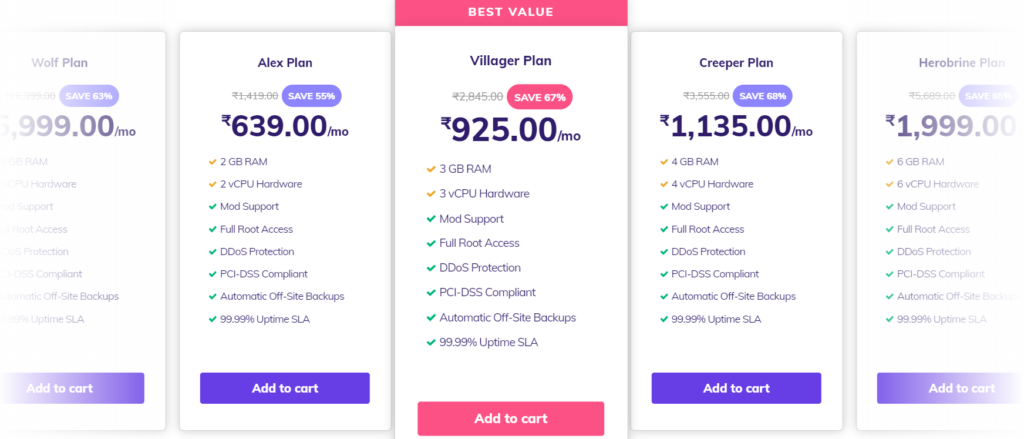Click the ₹925.00 Villager price
Screen dimensions: 1024x439
[x=510, y=129]
